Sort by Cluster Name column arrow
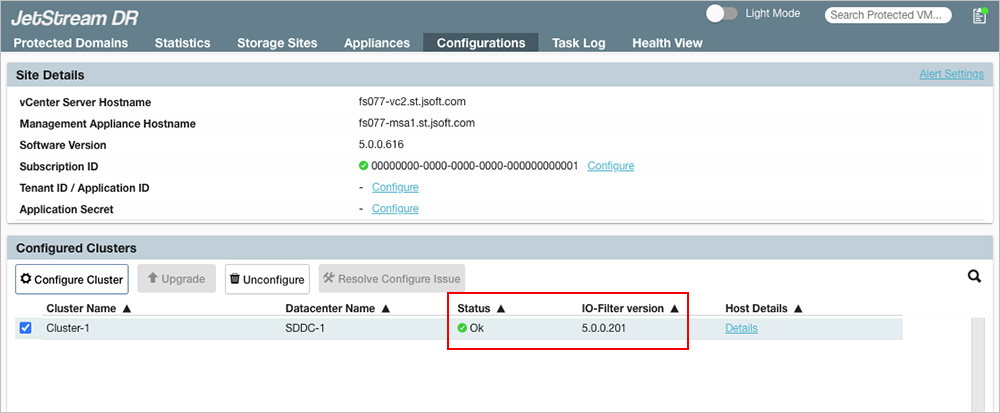The image size is (1000, 413). point(127,308)
